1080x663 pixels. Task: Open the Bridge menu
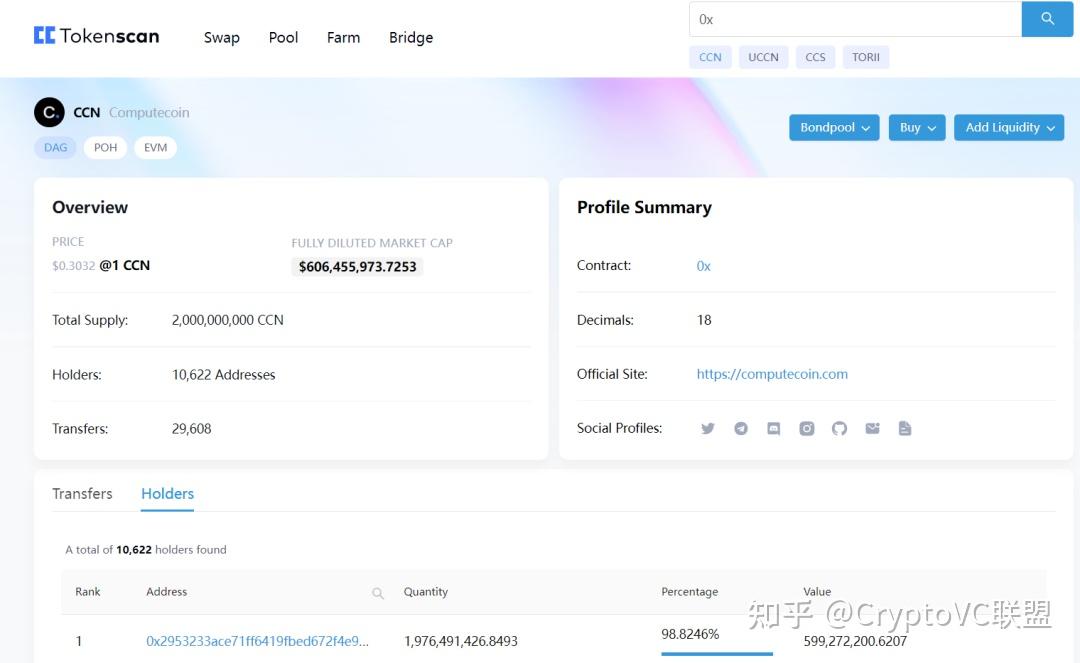click(x=411, y=38)
